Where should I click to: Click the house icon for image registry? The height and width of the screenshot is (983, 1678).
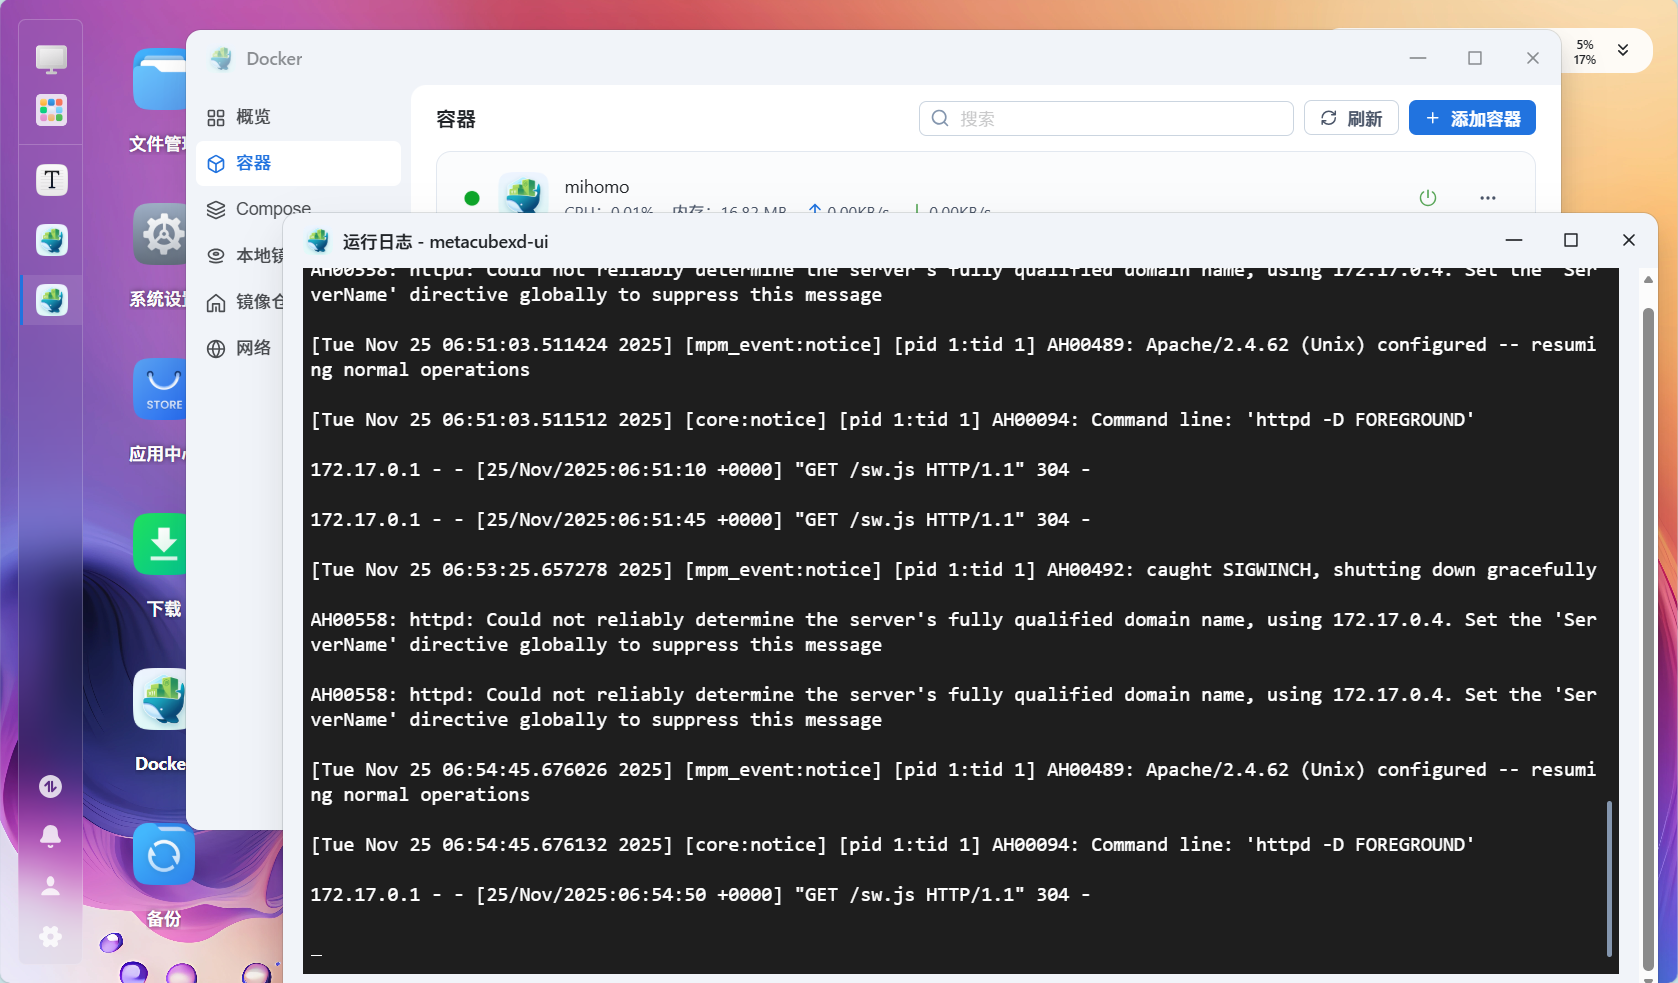[x=216, y=303]
